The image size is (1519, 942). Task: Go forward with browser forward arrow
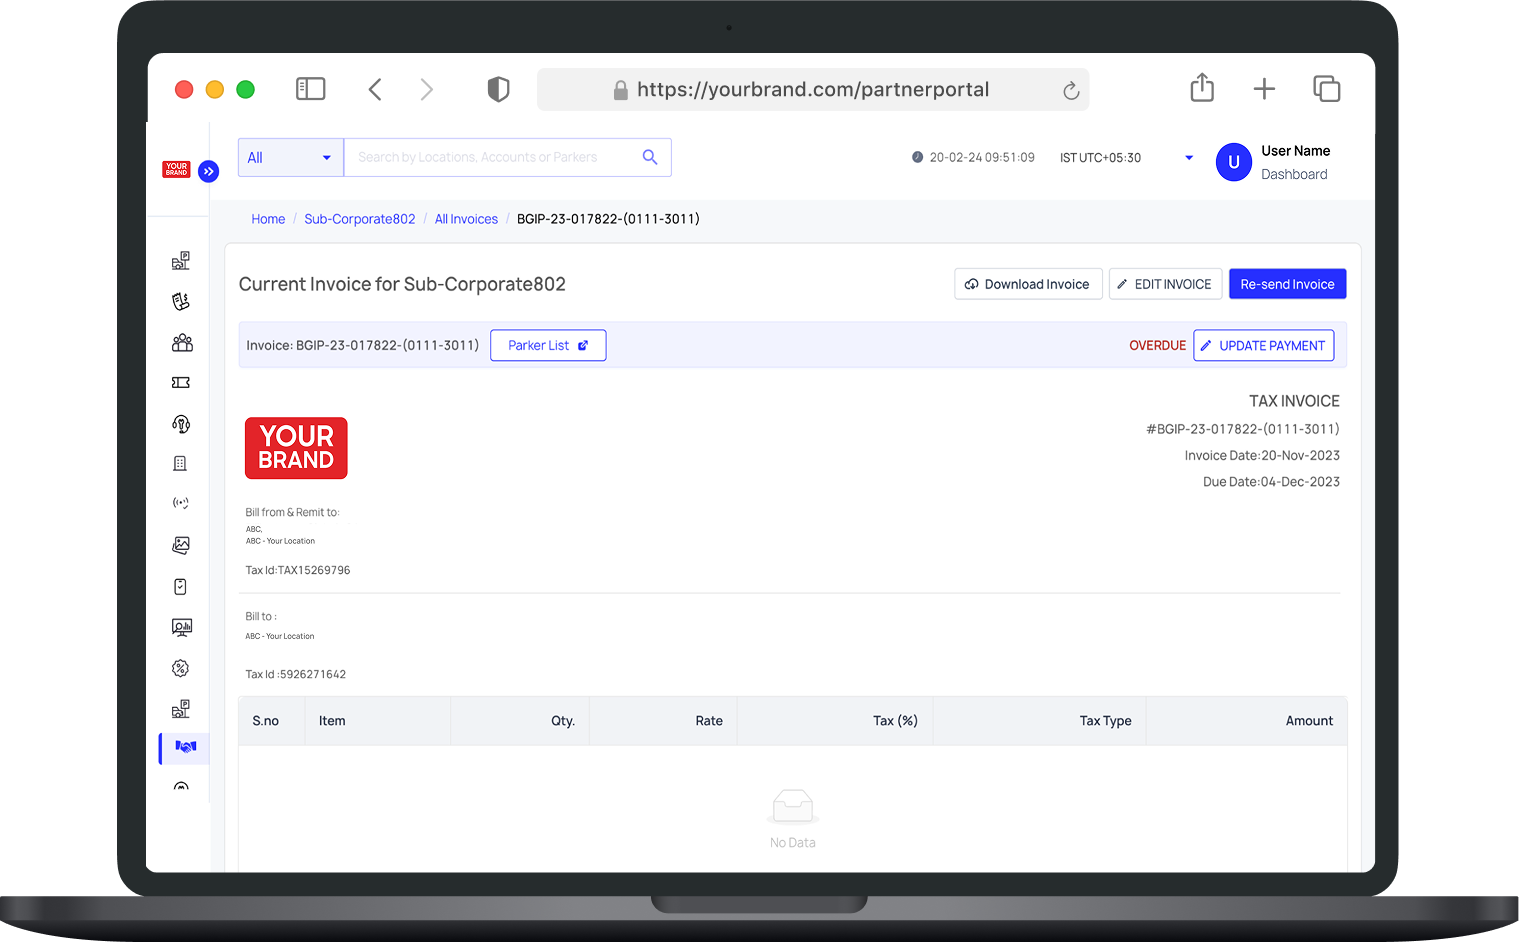click(x=427, y=90)
